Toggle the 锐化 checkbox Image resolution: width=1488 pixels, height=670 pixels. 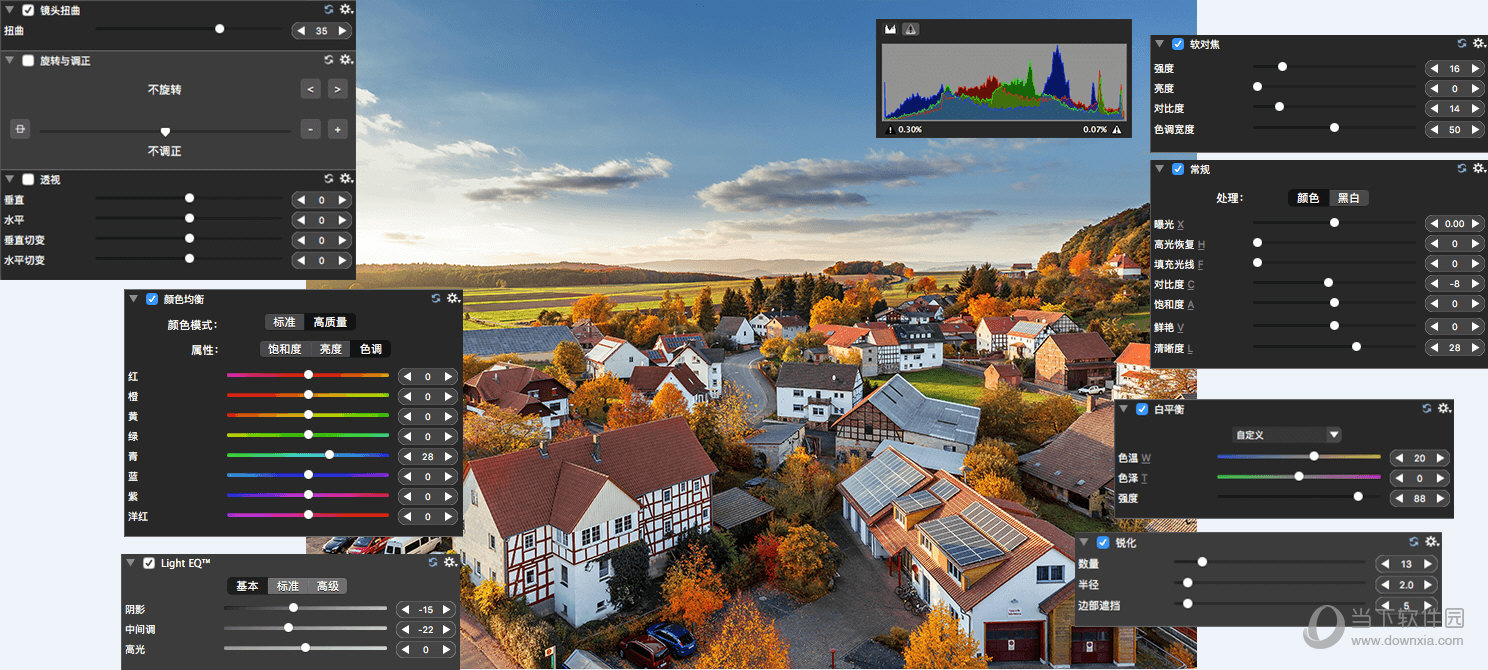click(1103, 542)
